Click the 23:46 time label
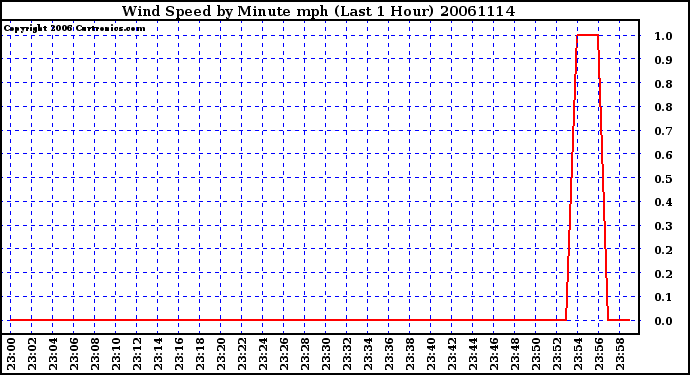The width and height of the screenshot is (690, 375). point(494,354)
